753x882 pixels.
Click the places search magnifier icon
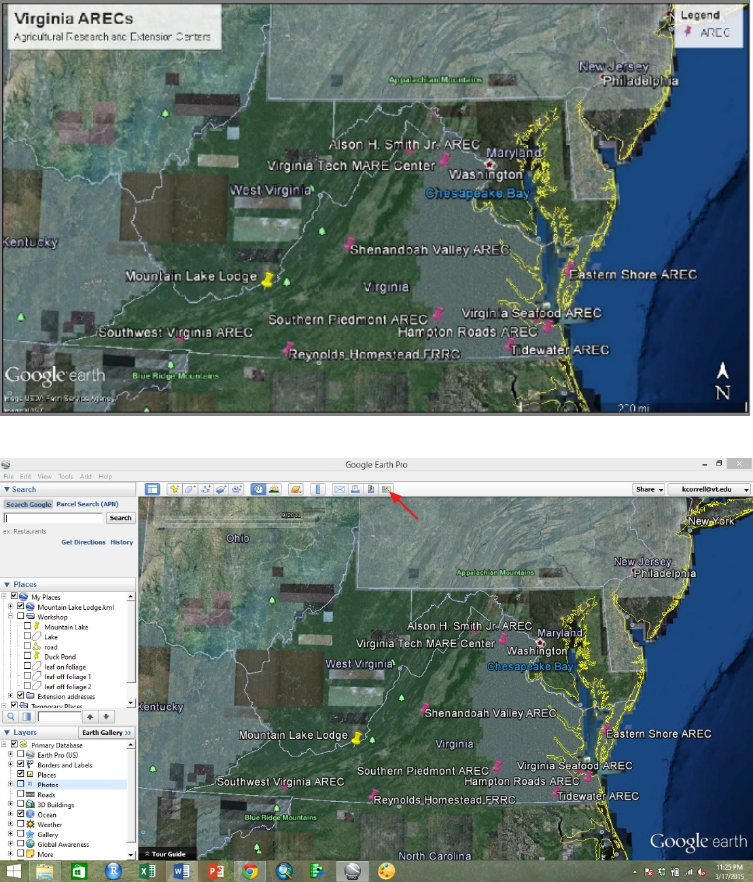pyautogui.click(x=11, y=717)
